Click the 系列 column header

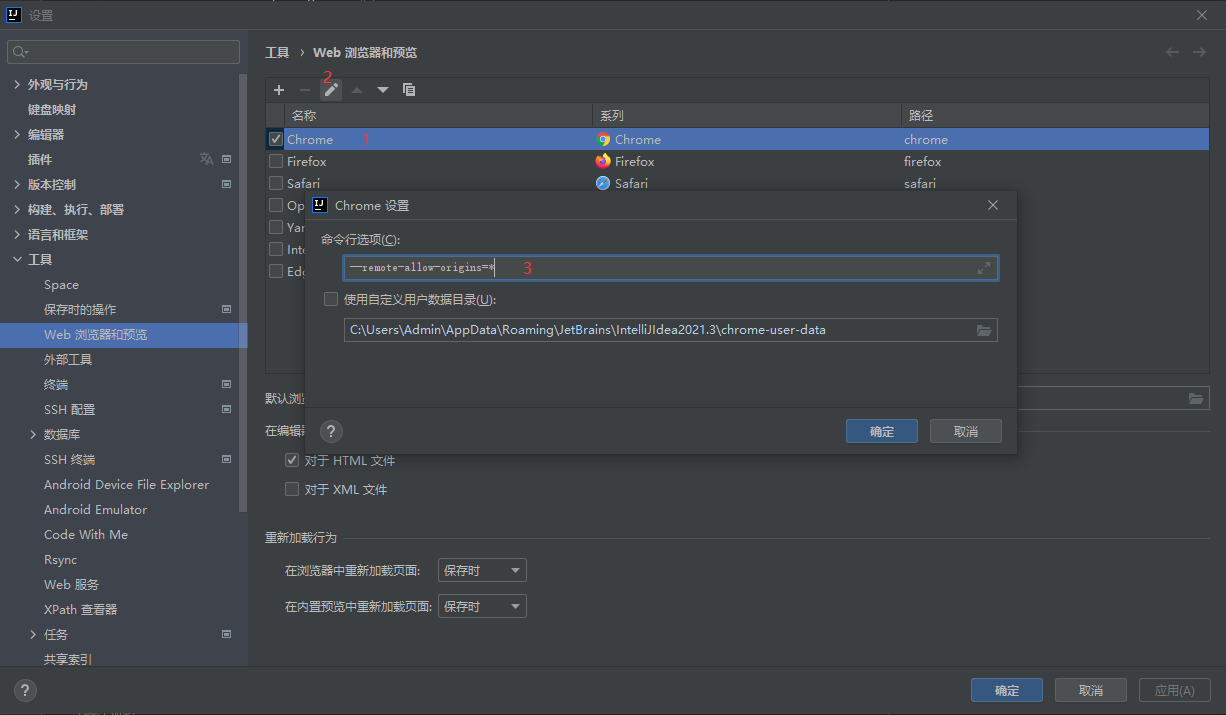tap(746, 116)
